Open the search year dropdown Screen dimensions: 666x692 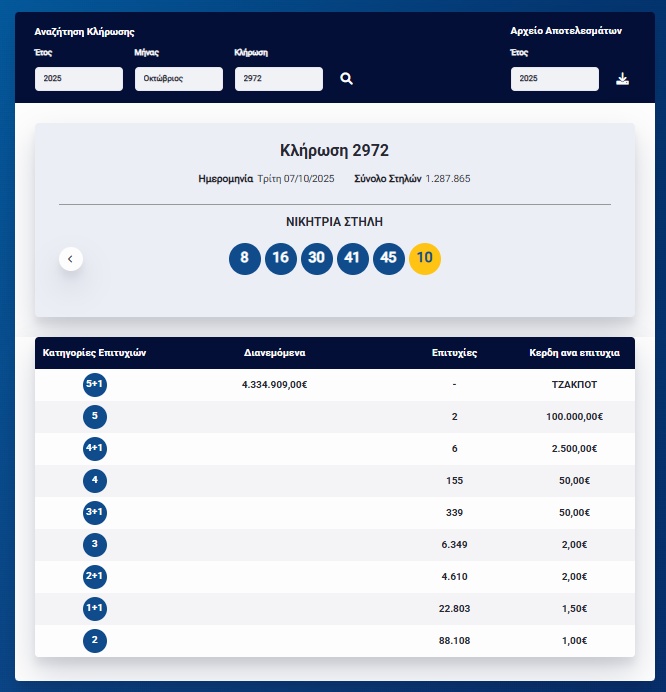tap(79, 79)
